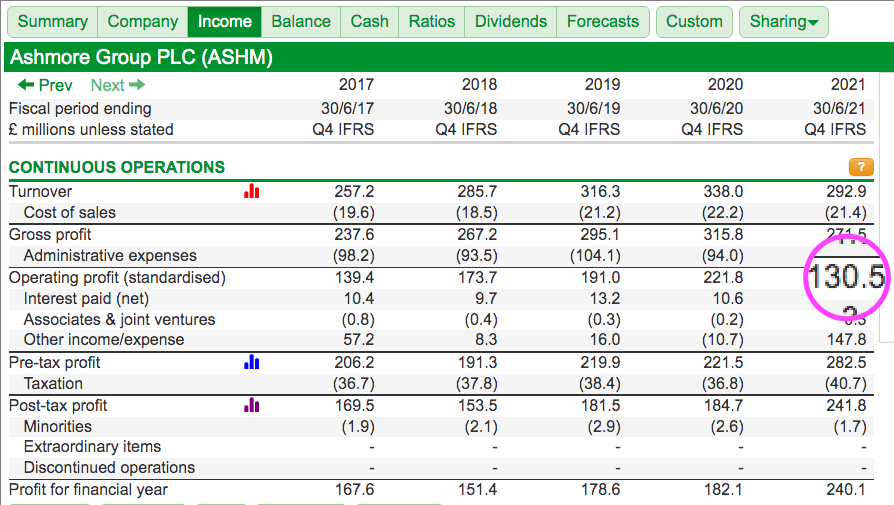Click the 2021 column header

[848, 84]
